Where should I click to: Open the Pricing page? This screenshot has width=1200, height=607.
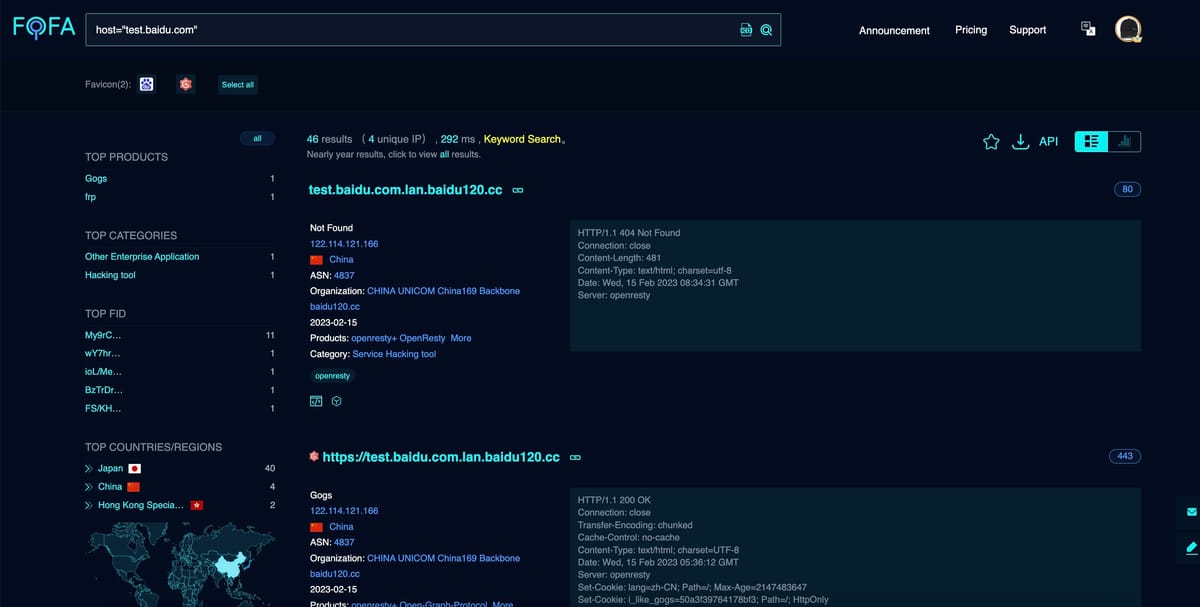click(970, 30)
